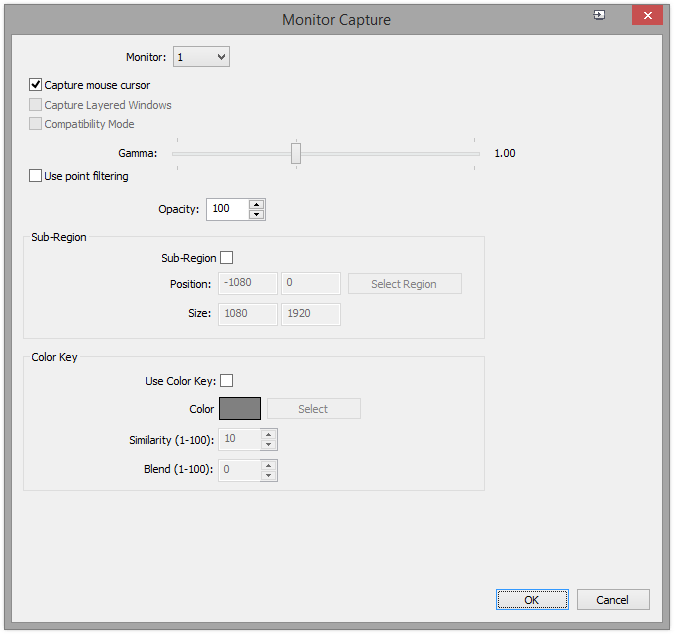
Task: Click the Cancel button
Action: pyautogui.click(x=613, y=600)
